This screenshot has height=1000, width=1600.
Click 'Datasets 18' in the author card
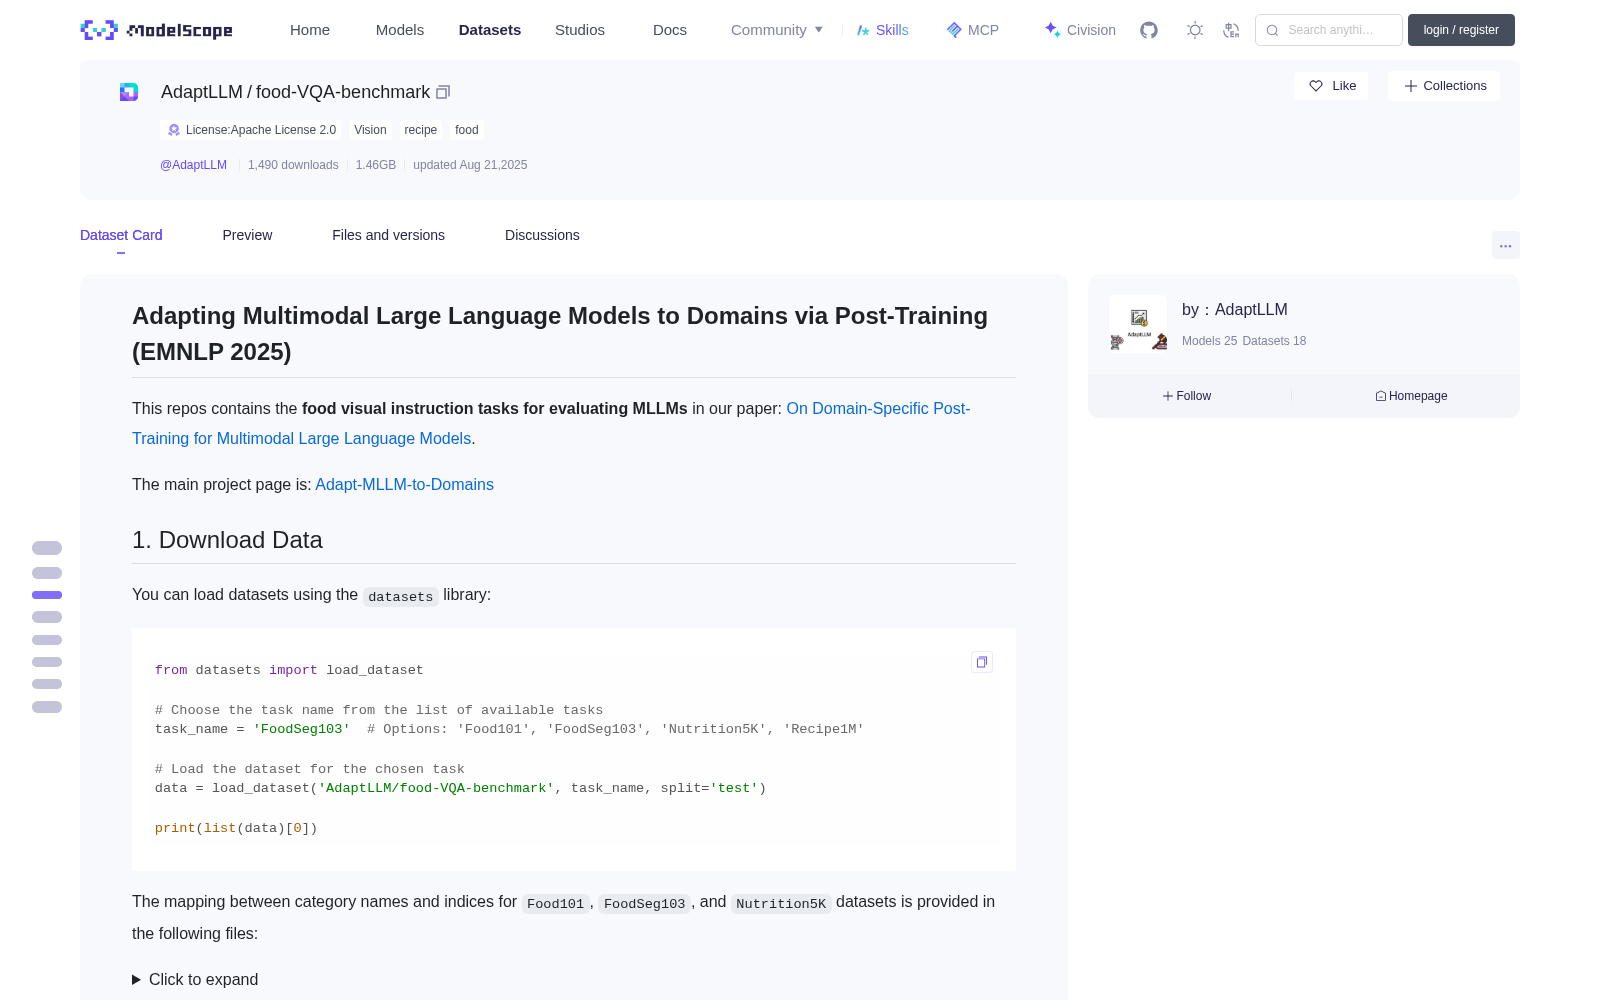coord(1274,341)
